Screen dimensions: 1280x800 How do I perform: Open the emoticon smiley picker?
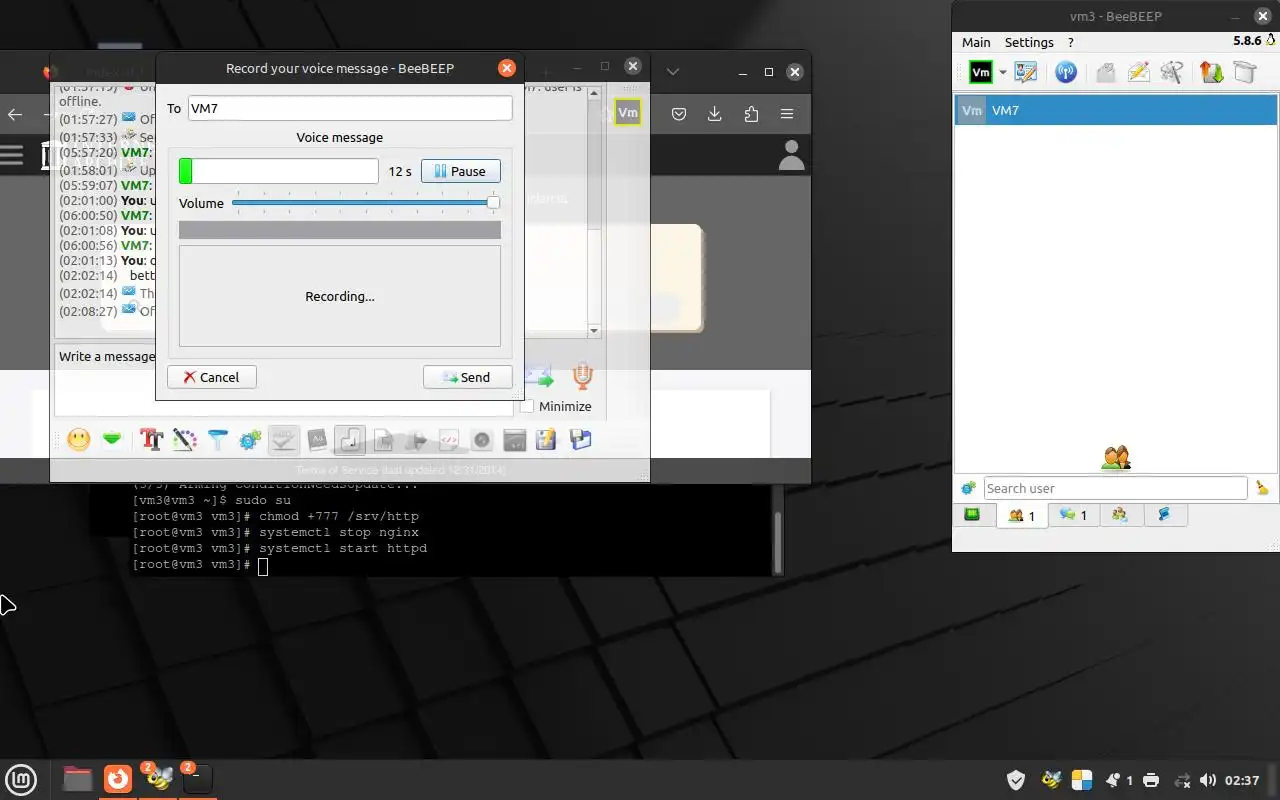pos(78,439)
